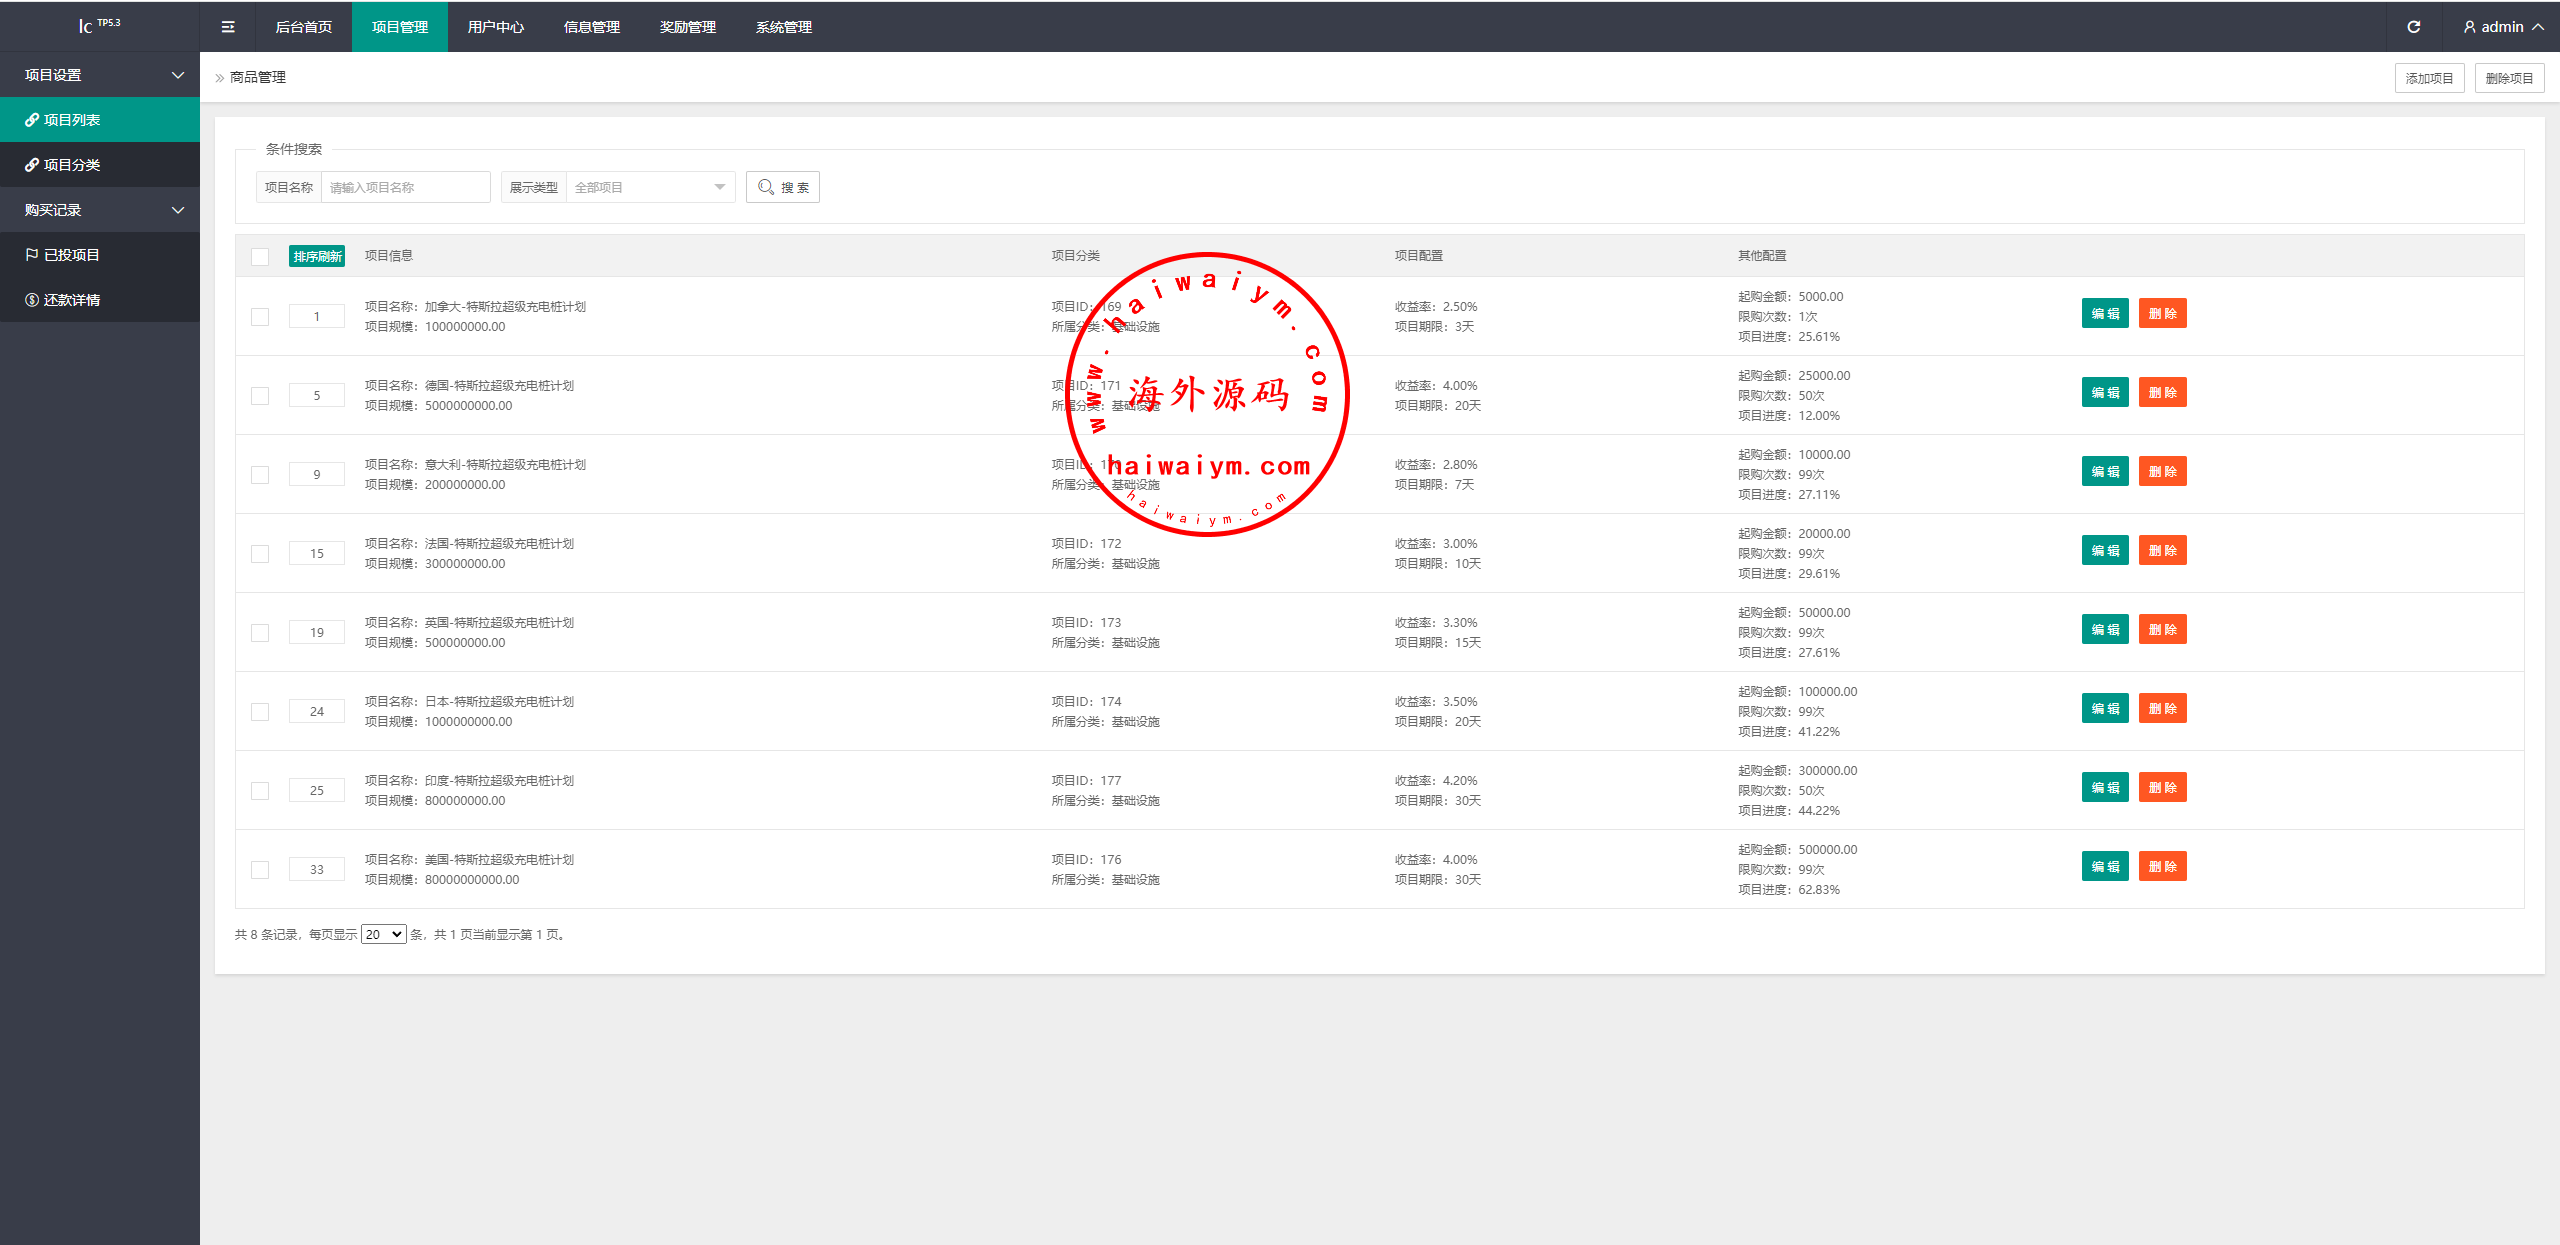This screenshot has width=2560, height=1245.
Task: Open 系统管理 top menu
Action: [783, 27]
